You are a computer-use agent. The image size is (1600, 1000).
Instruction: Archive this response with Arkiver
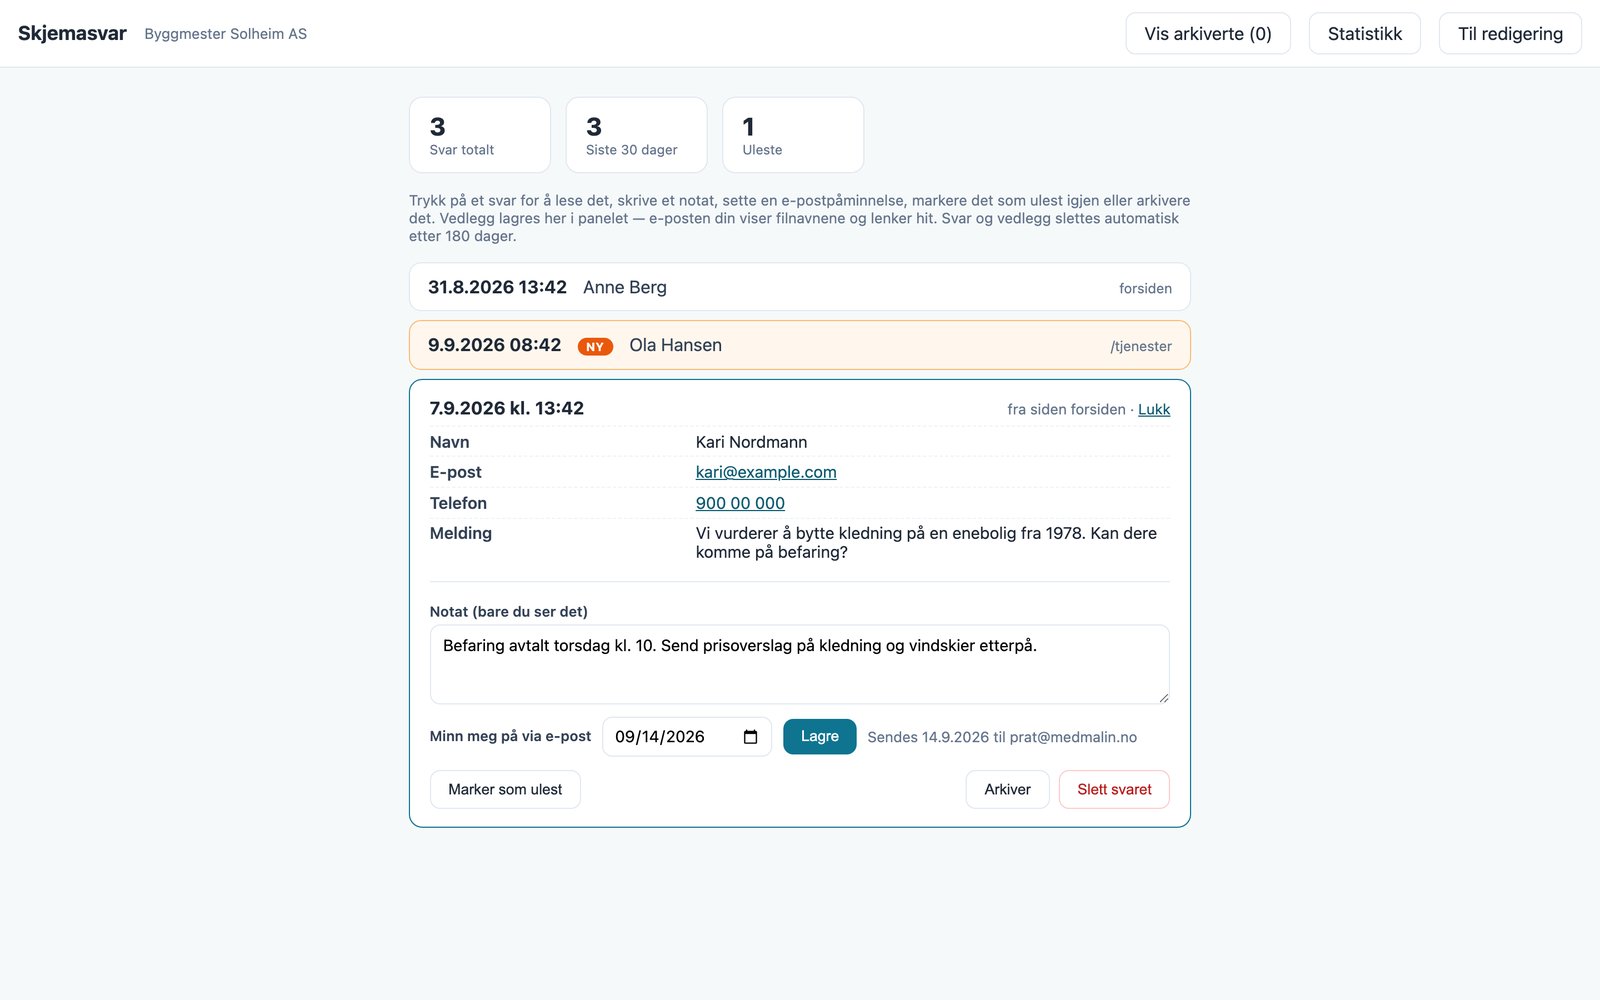[1007, 790]
